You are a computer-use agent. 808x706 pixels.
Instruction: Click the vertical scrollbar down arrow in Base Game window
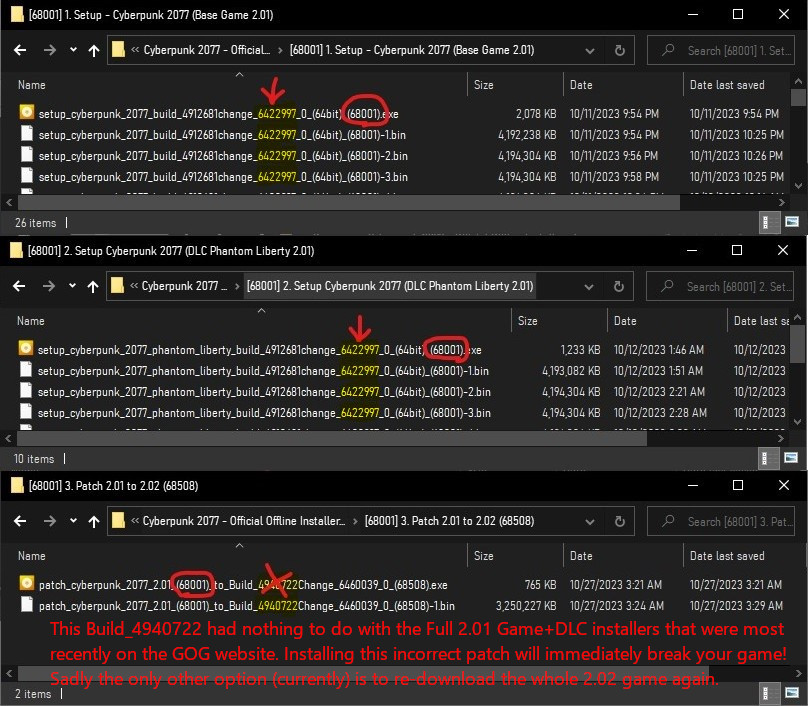[x=798, y=186]
